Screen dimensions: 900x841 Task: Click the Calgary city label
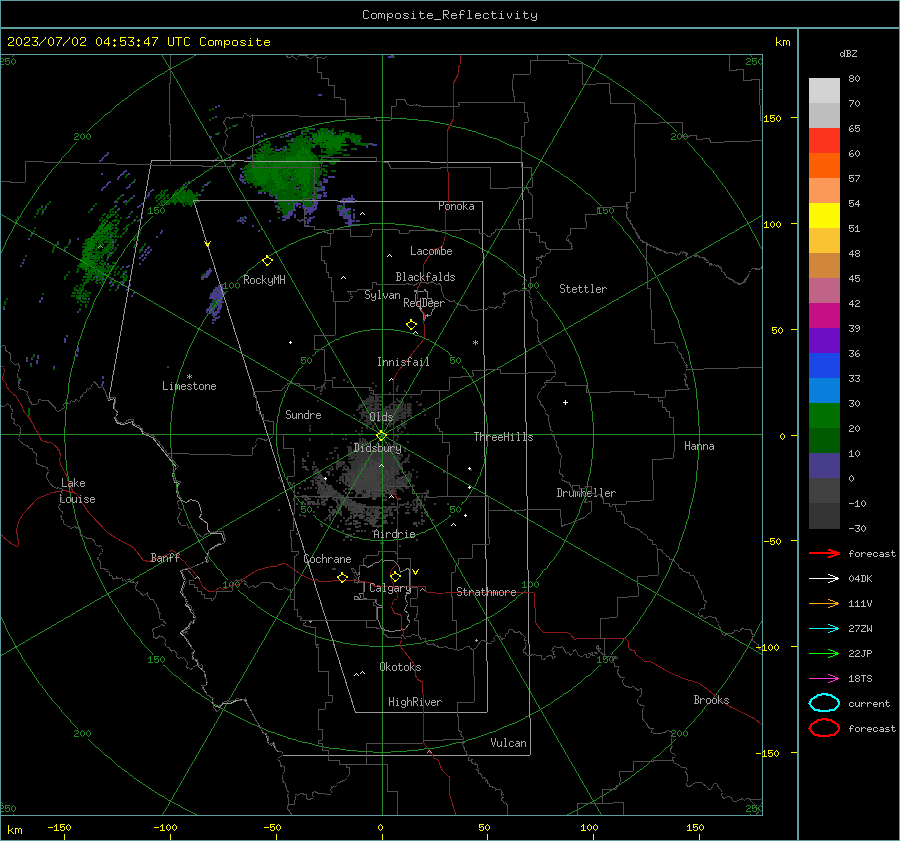point(390,588)
